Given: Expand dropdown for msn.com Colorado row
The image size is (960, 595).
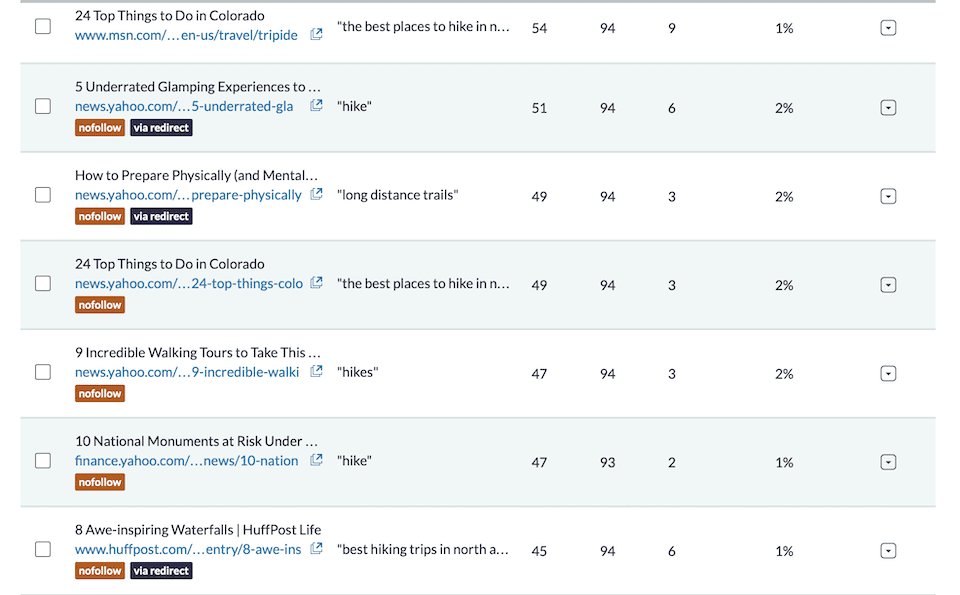Looking at the screenshot, I should pos(888,28).
